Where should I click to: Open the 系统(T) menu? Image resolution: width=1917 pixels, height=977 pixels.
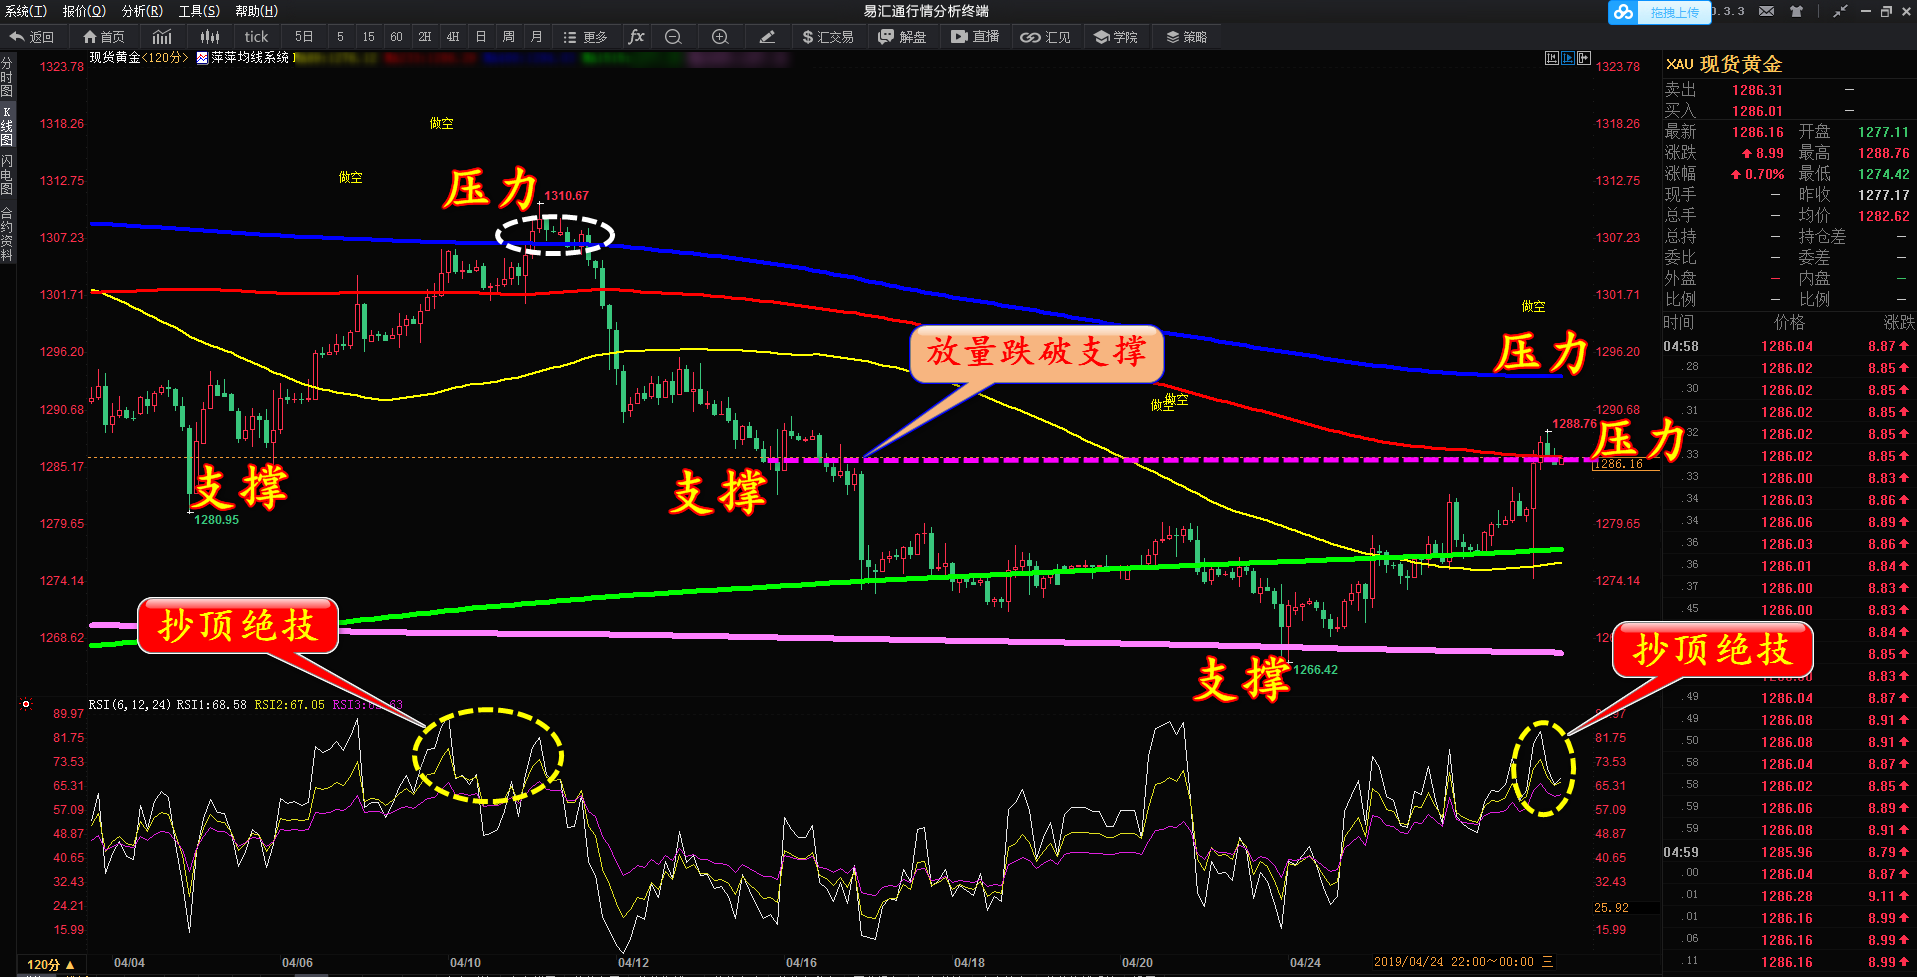[x=26, y=11]
